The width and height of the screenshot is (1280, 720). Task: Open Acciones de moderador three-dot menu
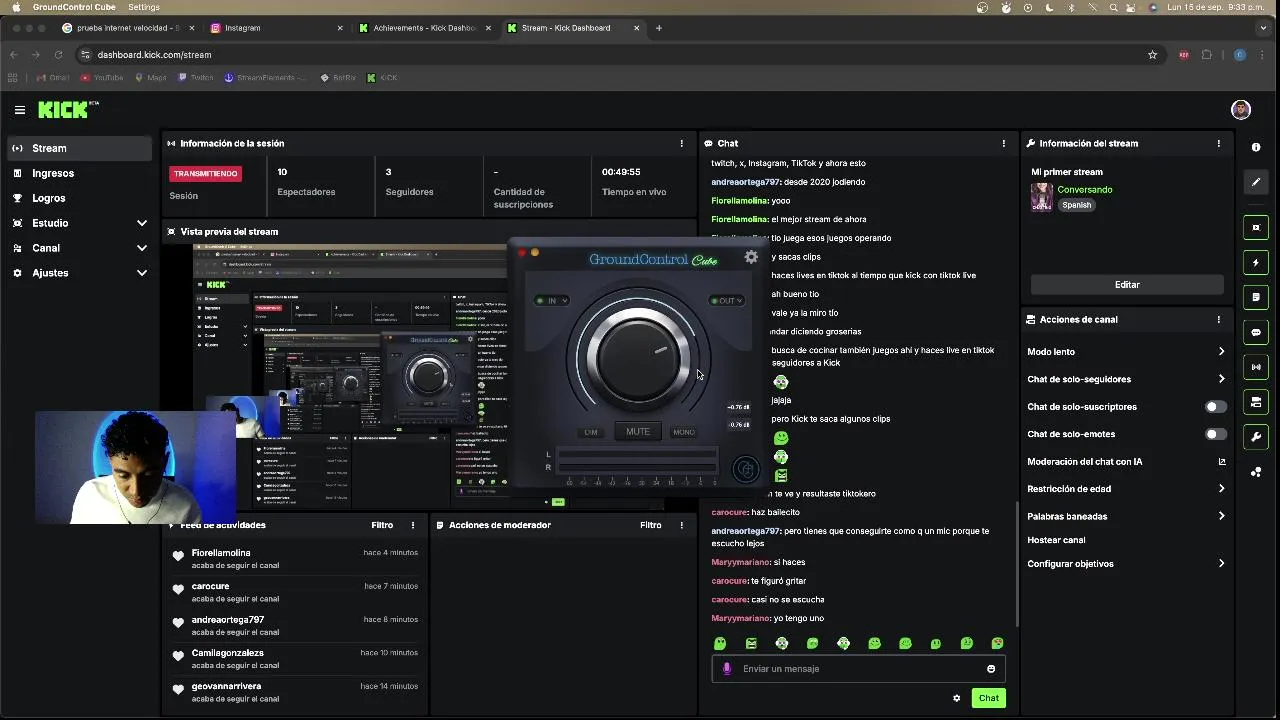tap(682, 525)
